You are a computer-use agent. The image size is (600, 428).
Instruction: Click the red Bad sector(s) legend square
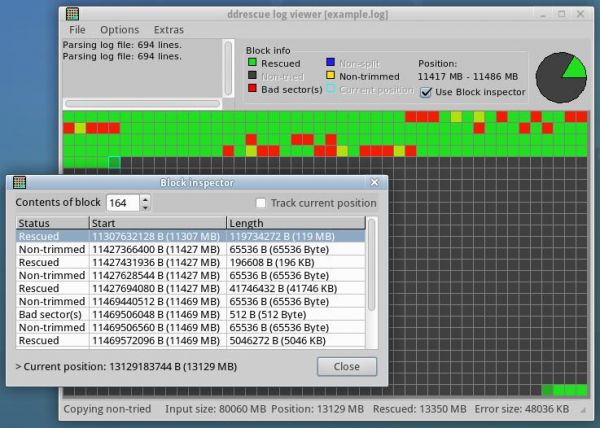[x=253, y=90]
